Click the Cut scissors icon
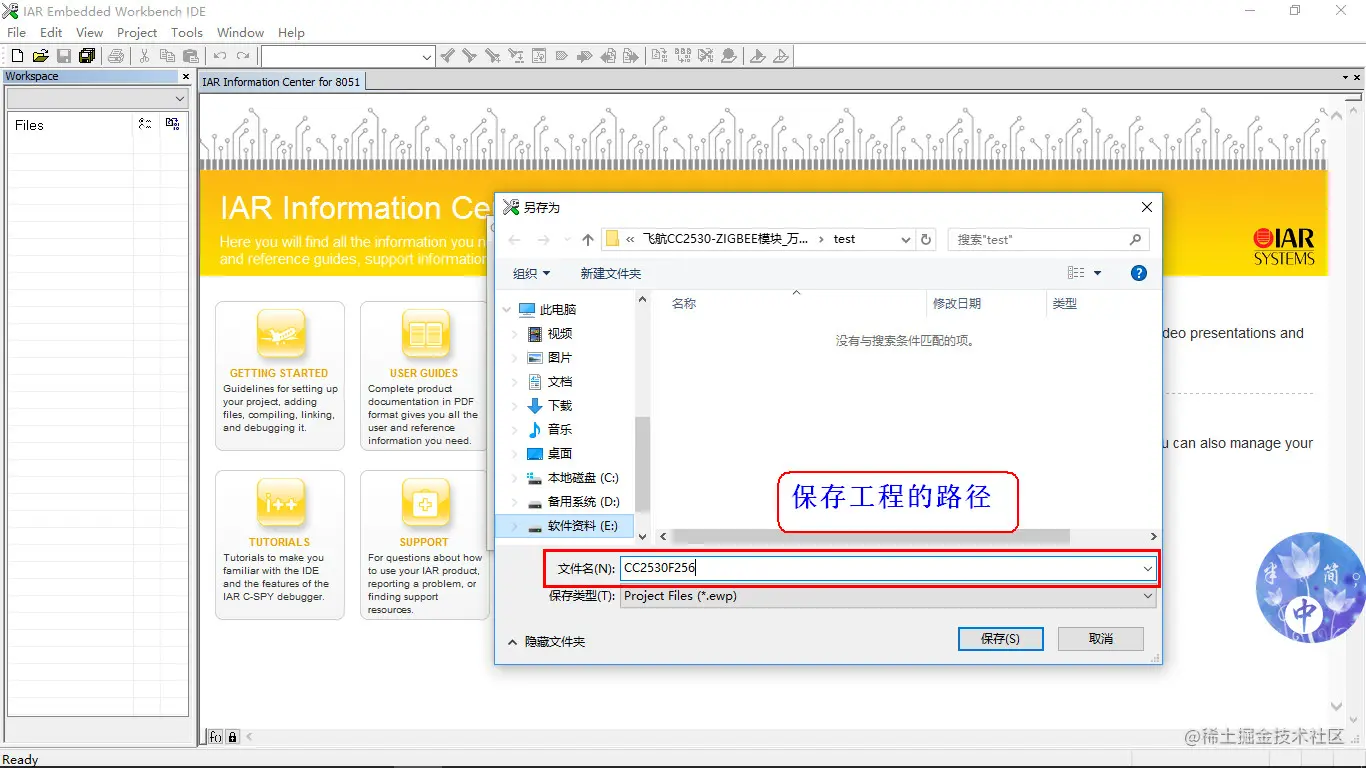Screen dimensions: 1366x768 click(144, 56)
